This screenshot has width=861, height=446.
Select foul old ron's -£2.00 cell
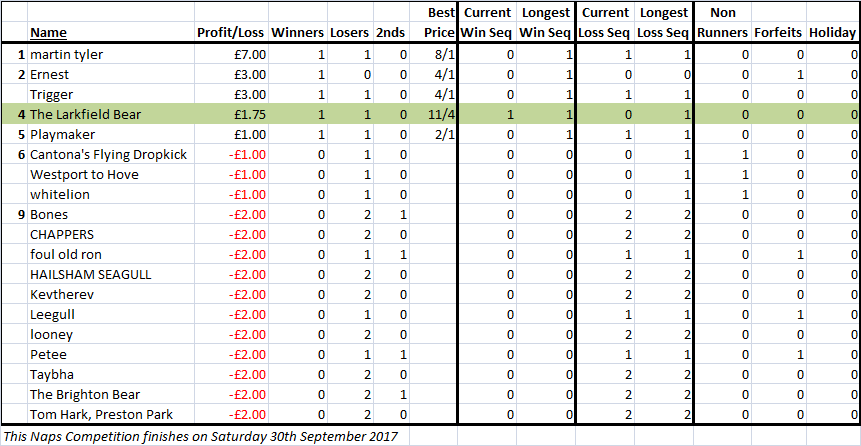tap(231, 254)
